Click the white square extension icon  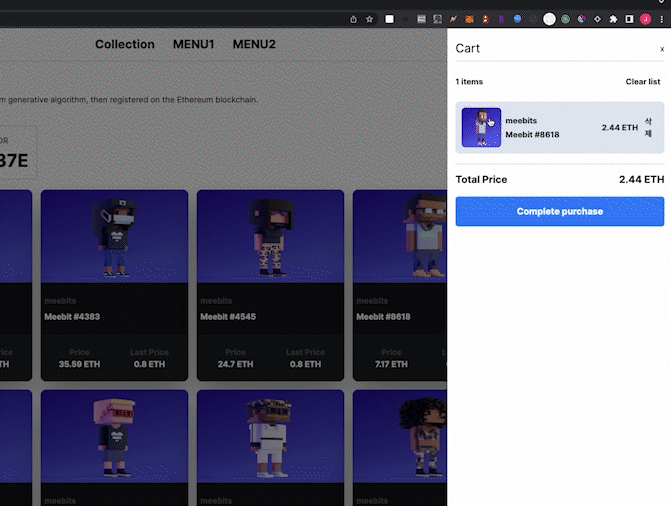[389, 19]
